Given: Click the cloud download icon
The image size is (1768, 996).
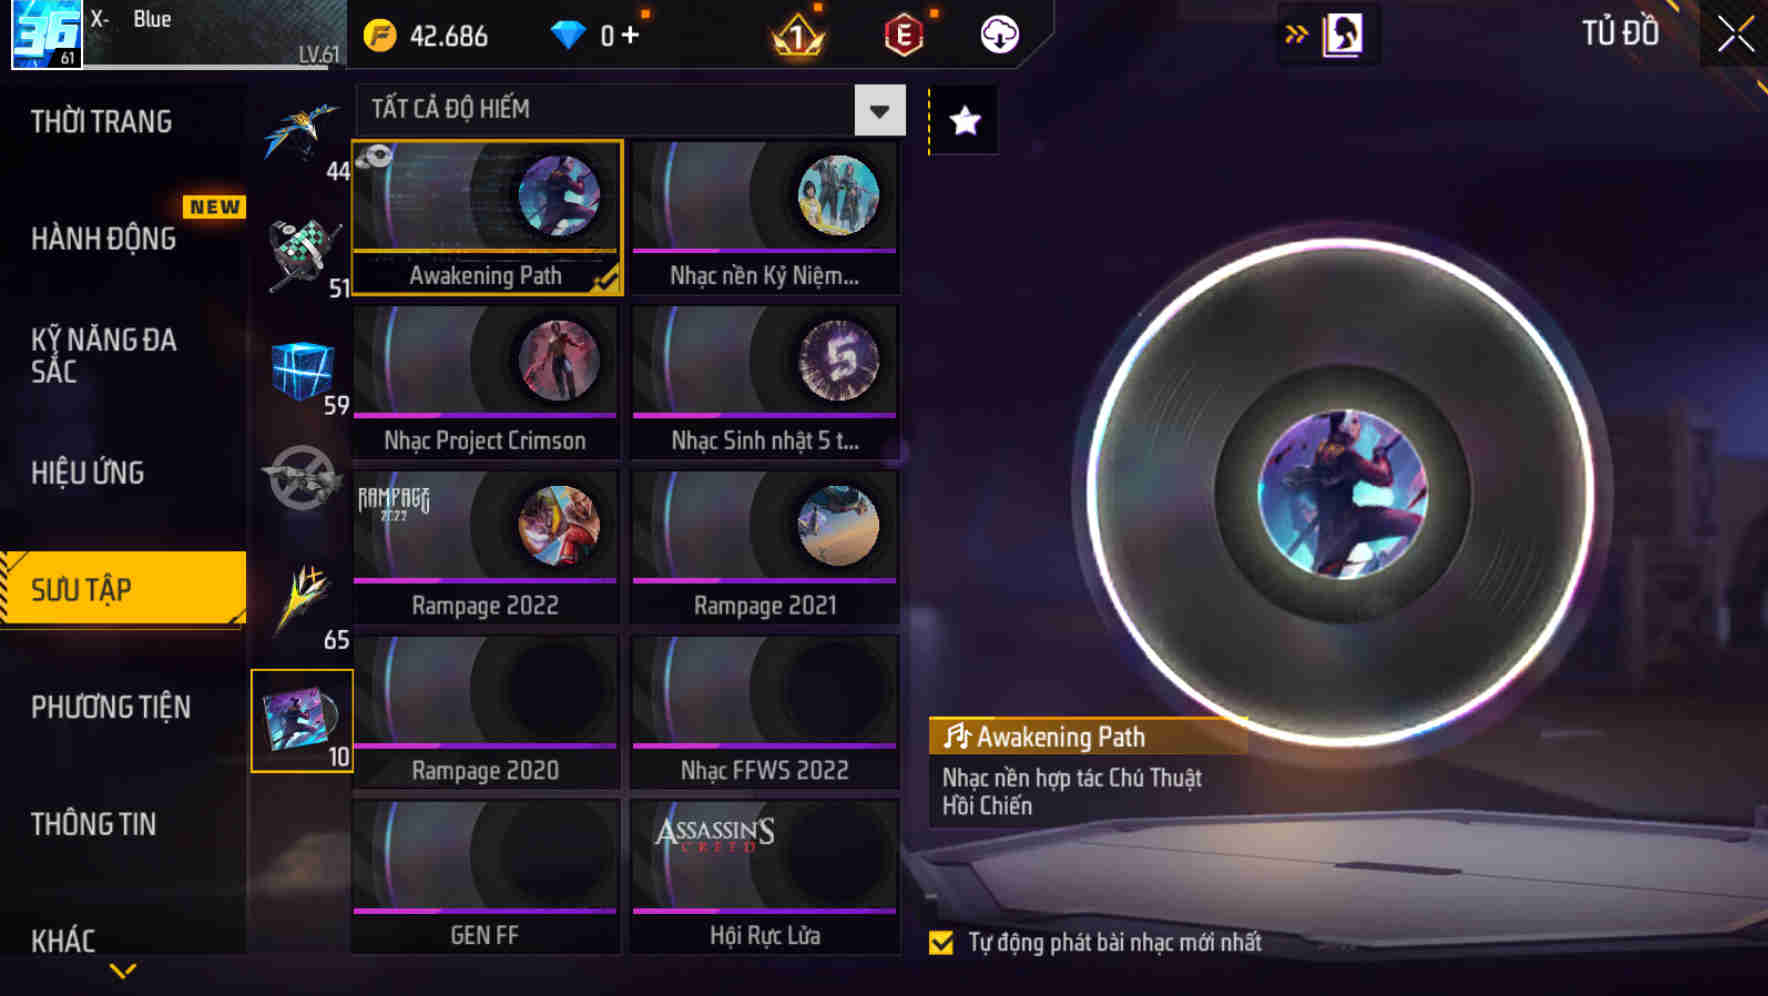Looking at the screenshot, I should (x=999, y=35).
